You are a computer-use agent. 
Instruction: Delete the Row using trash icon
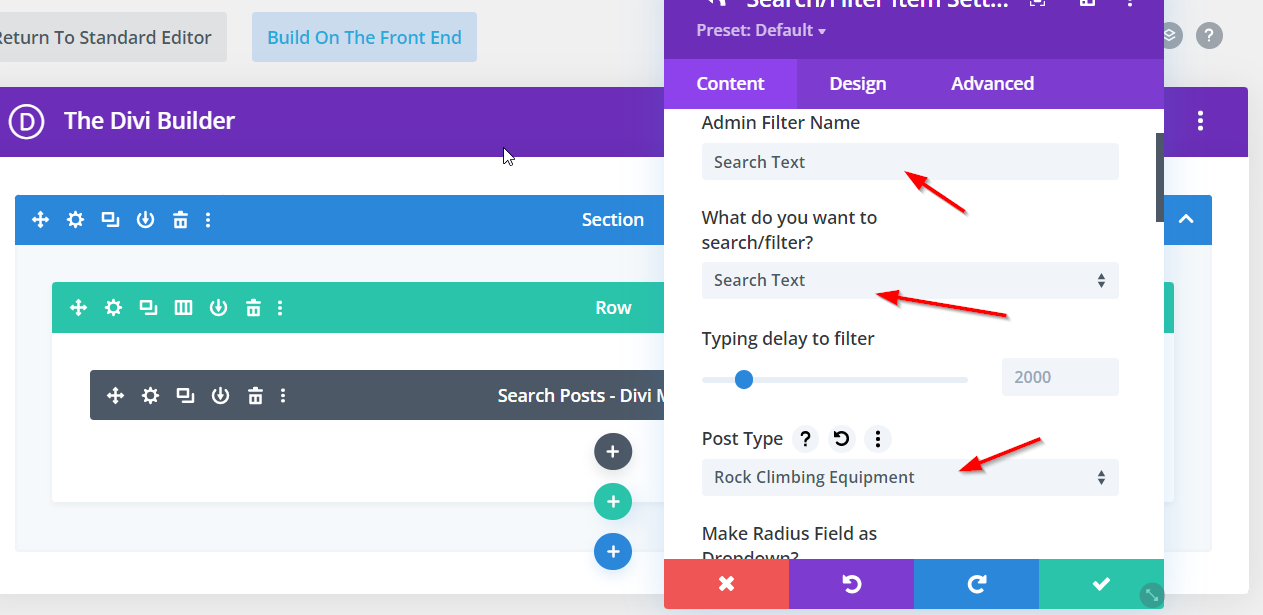[x=254, y=308]
